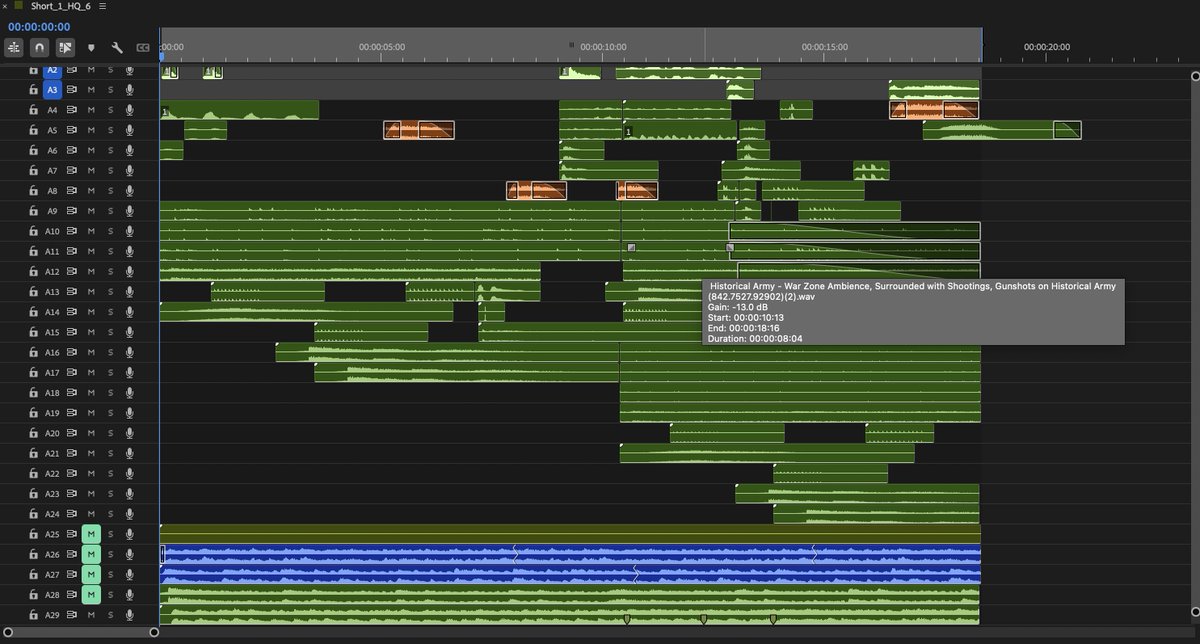1200x644 pixels.
Task: Select the first orange clip on A8
Action: pyautogui.click(x=536, y=190)
